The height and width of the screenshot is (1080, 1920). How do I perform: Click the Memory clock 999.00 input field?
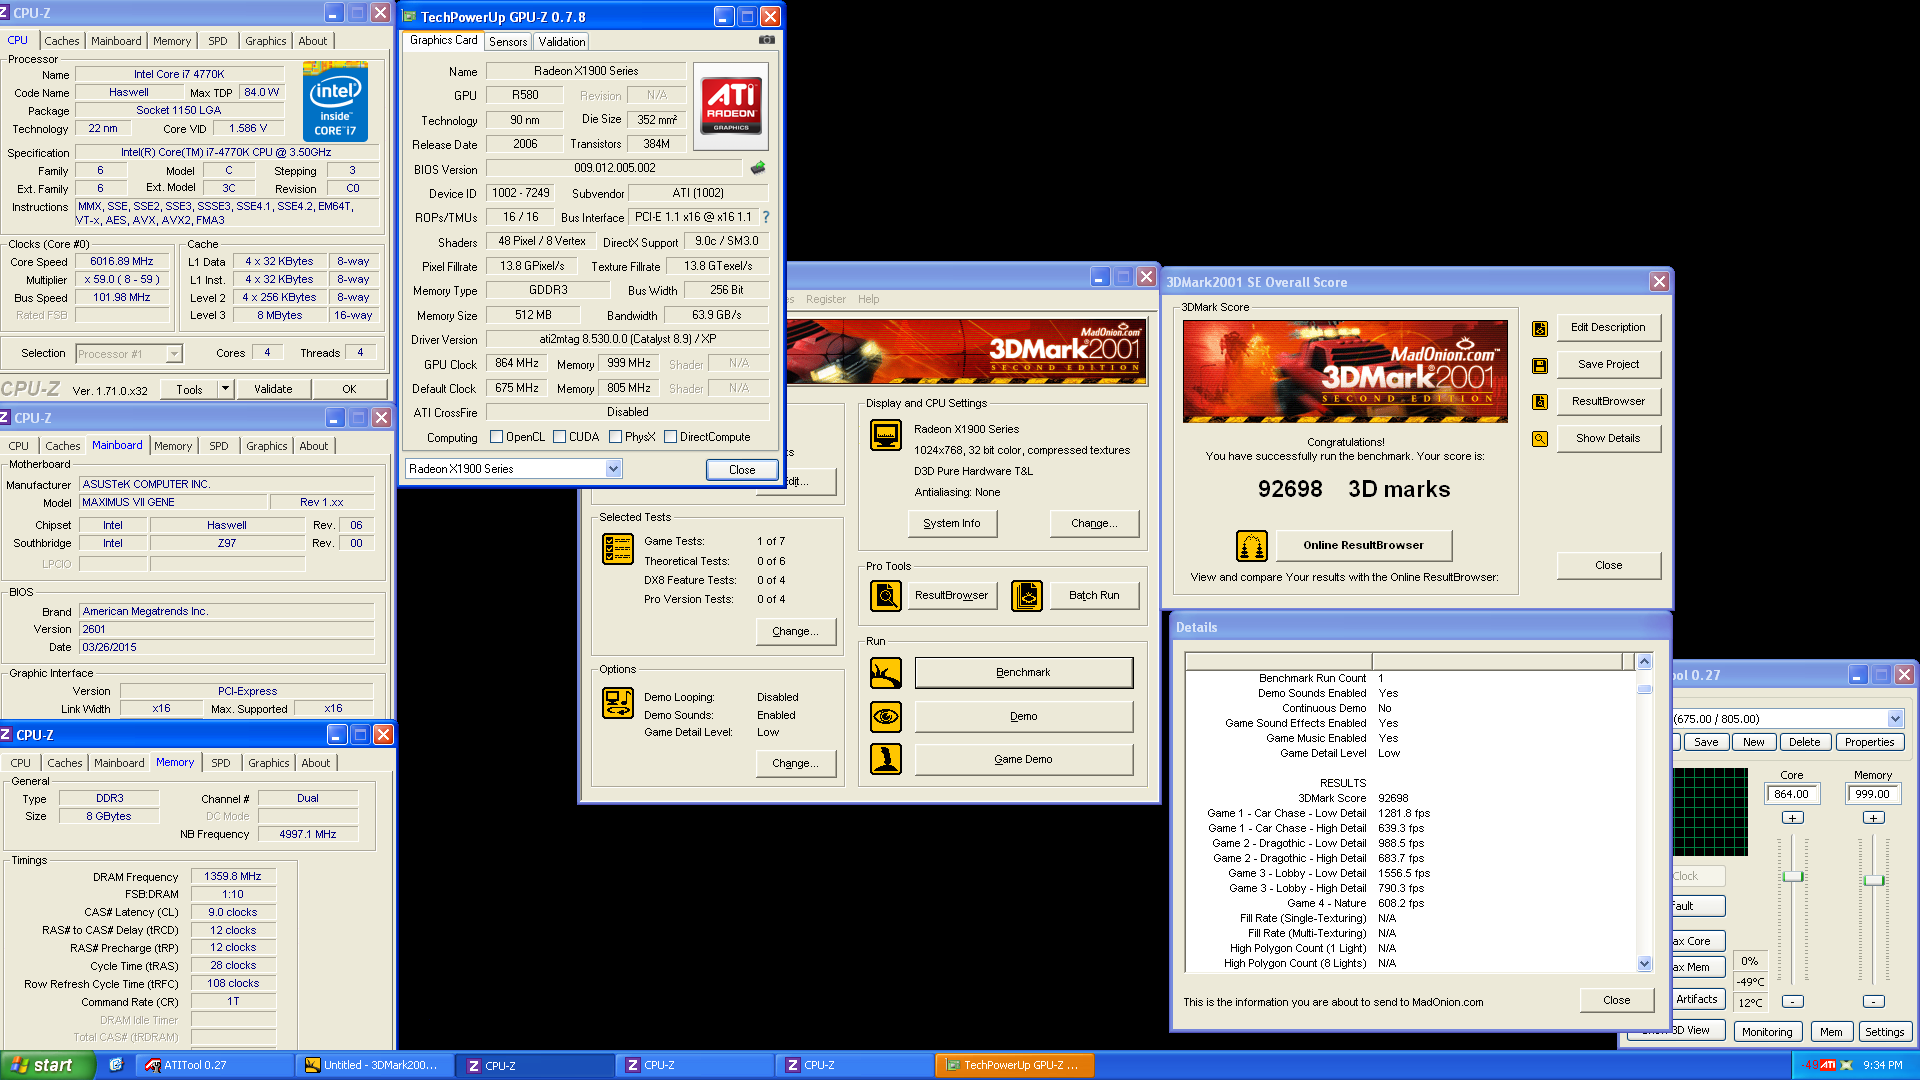(1872, 795)
